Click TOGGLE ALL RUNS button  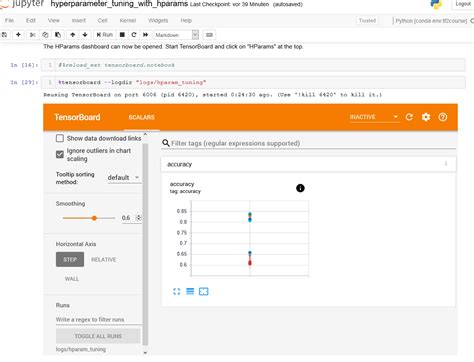(x=98, y=336)
